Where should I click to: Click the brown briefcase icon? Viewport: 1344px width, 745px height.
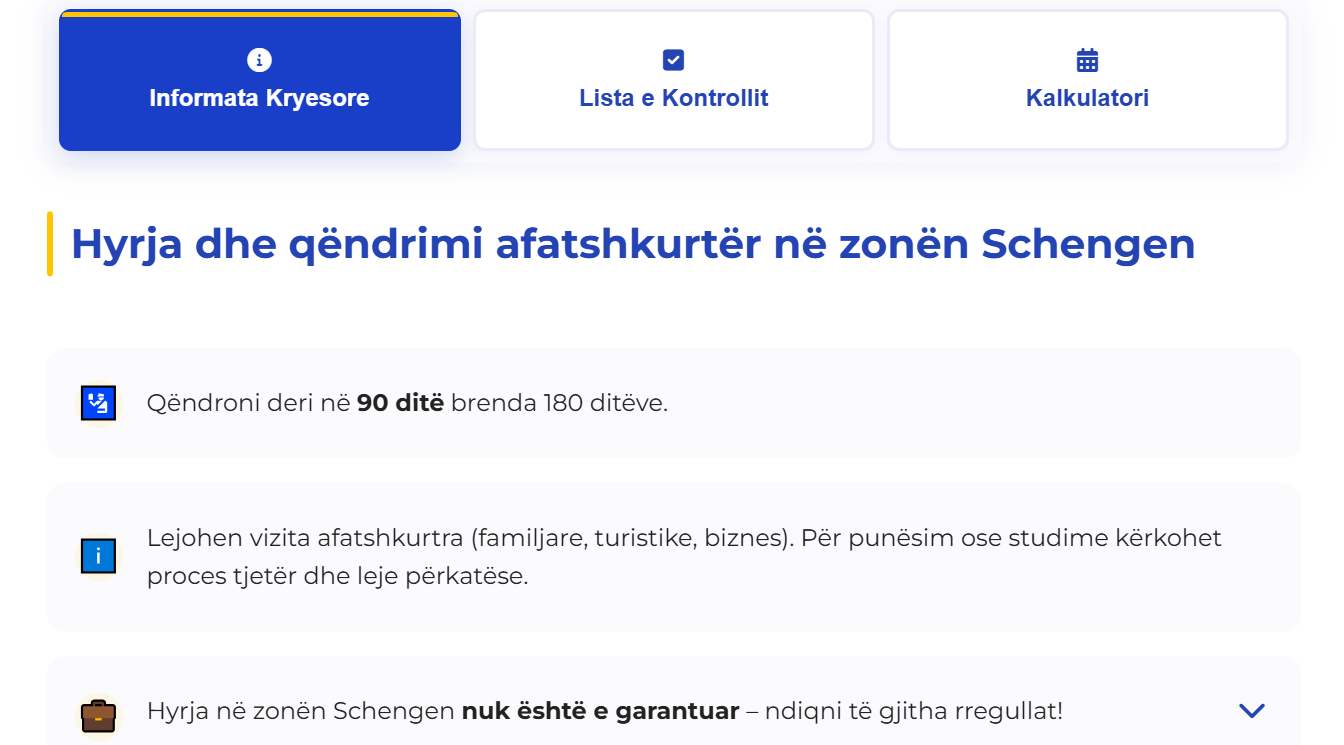pos(99,715)
